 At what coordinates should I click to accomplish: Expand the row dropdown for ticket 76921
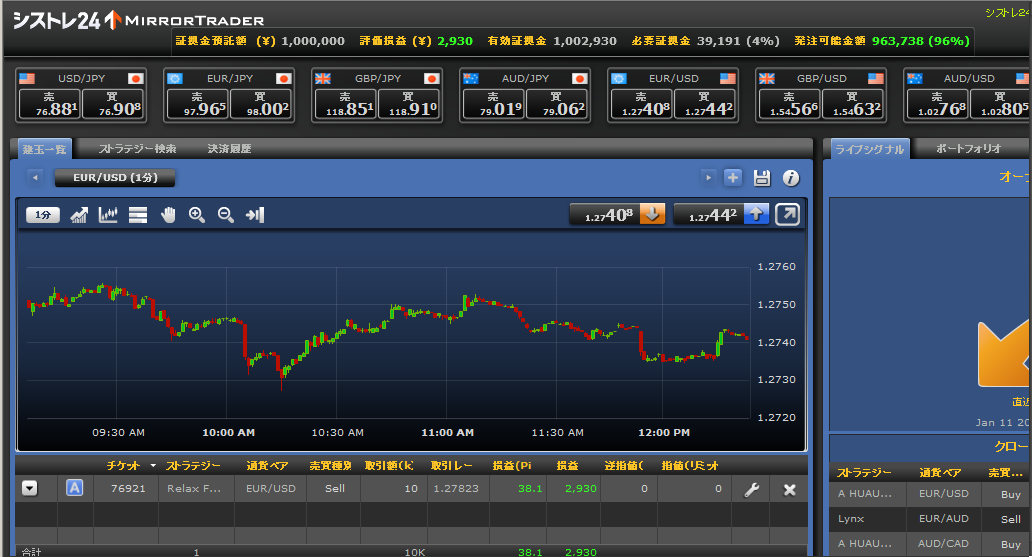pos(30,488)
